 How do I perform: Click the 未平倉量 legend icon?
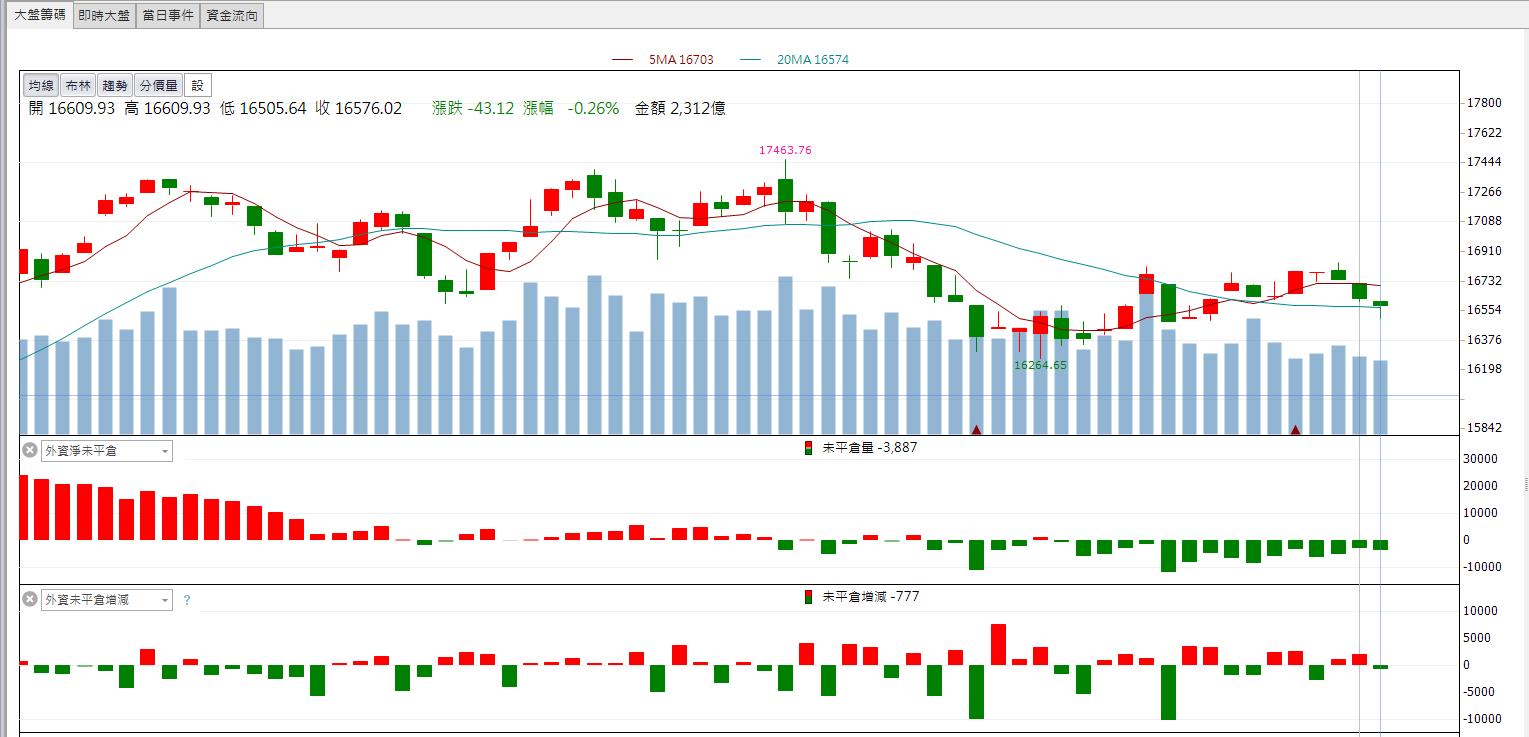(808, 448)
